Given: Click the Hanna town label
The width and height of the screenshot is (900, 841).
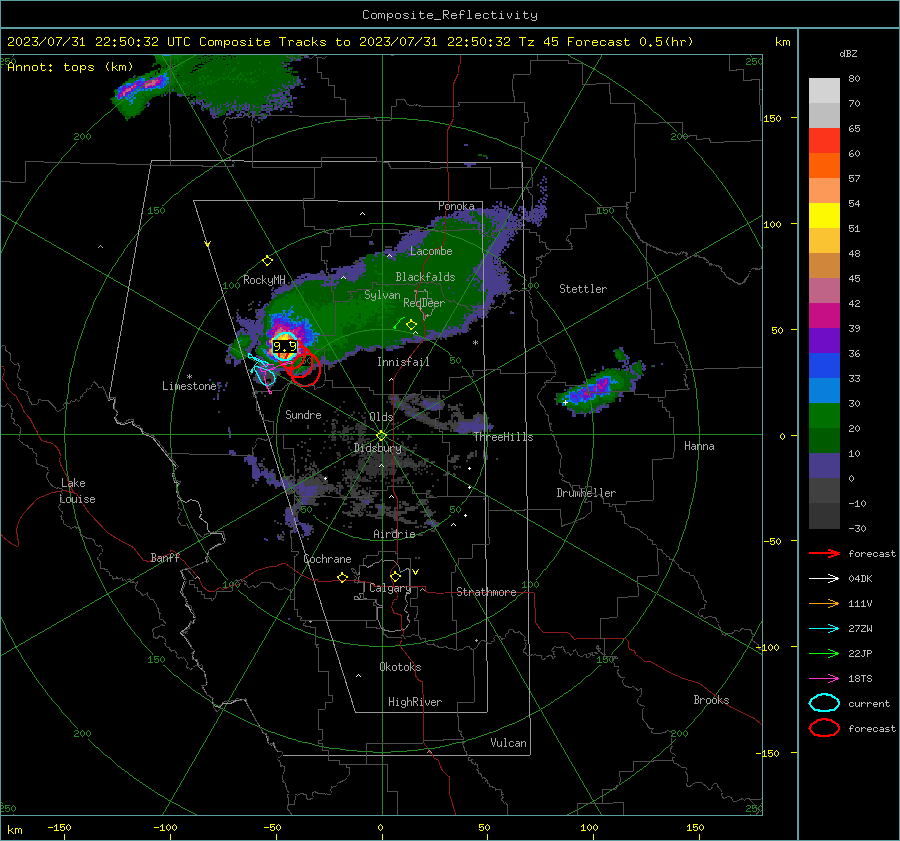Looking at the screenshot, I should coord(699,446).
